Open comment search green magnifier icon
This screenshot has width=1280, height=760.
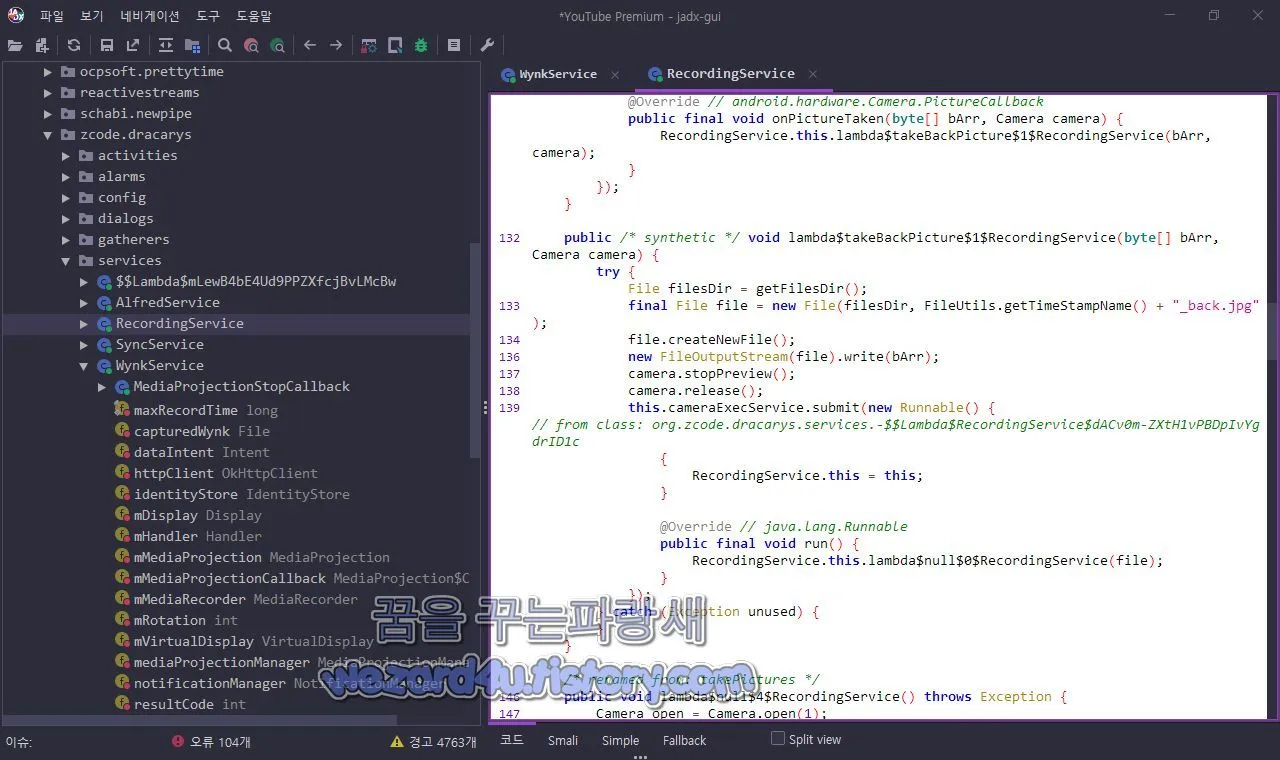pos(277,45)
